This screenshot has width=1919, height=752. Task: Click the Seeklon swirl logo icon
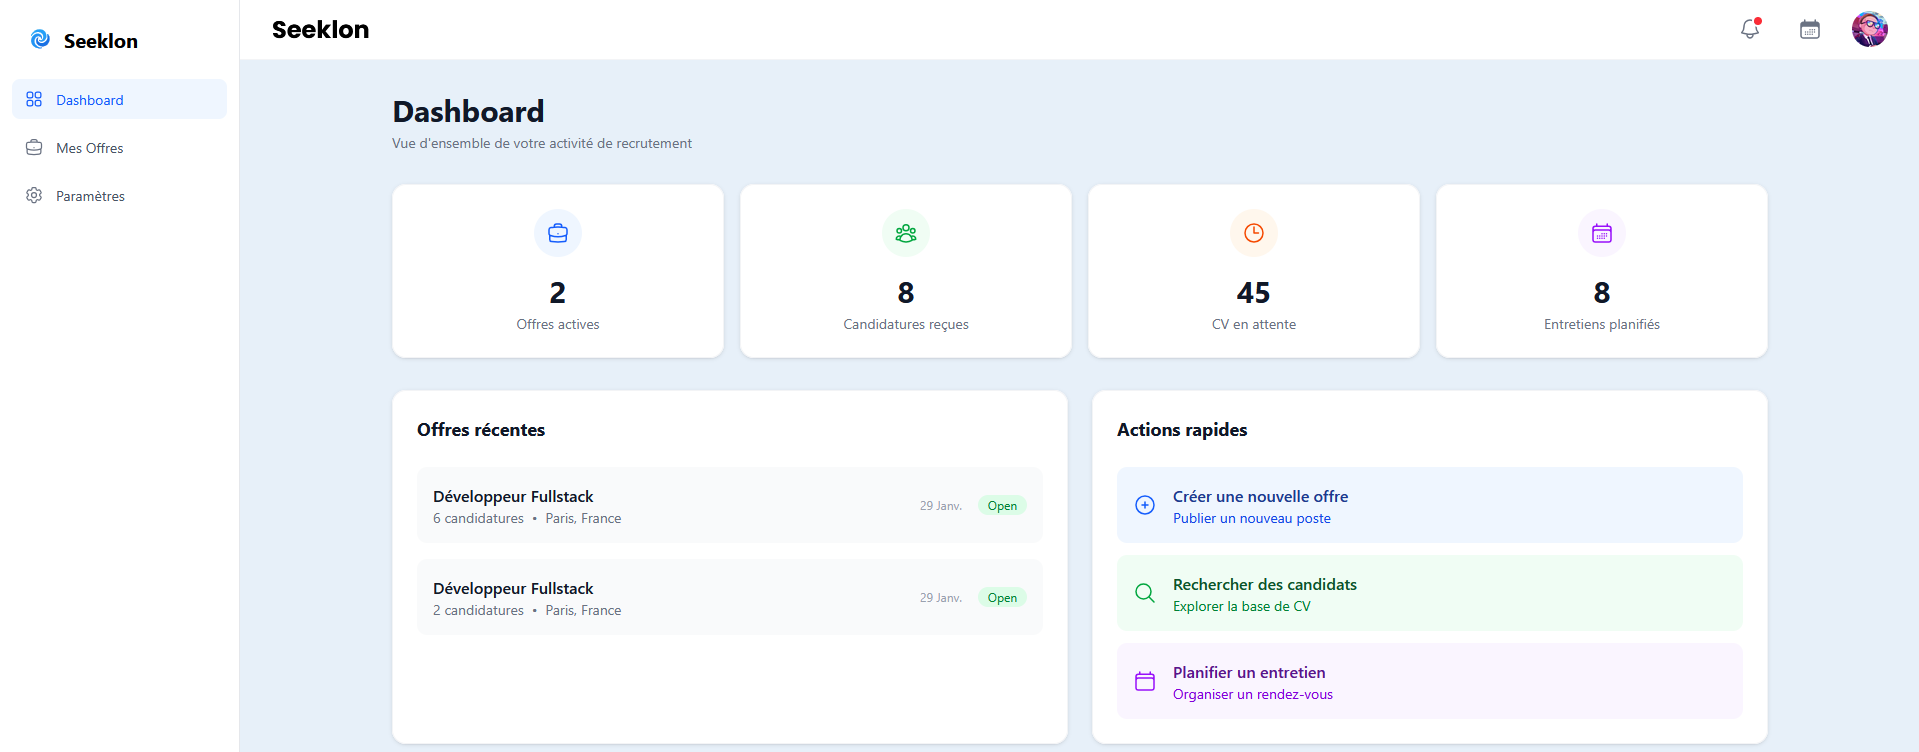point(40,40)
